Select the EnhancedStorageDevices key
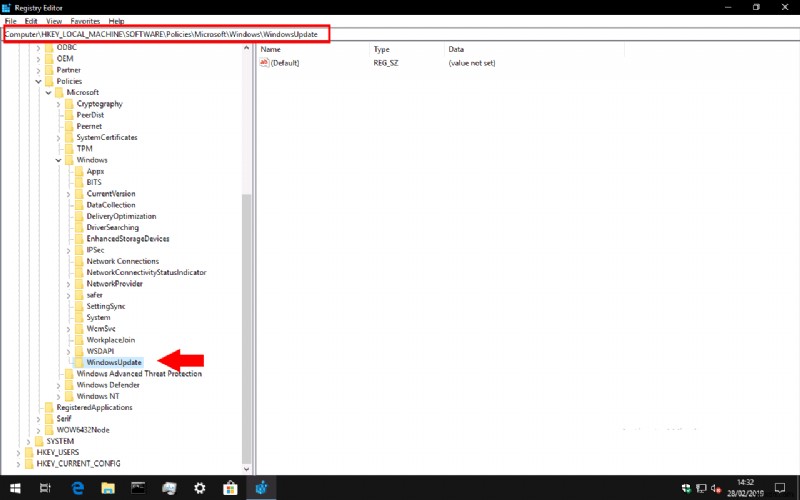This screenshot has width=800, height=500. (x=128, y=238)
